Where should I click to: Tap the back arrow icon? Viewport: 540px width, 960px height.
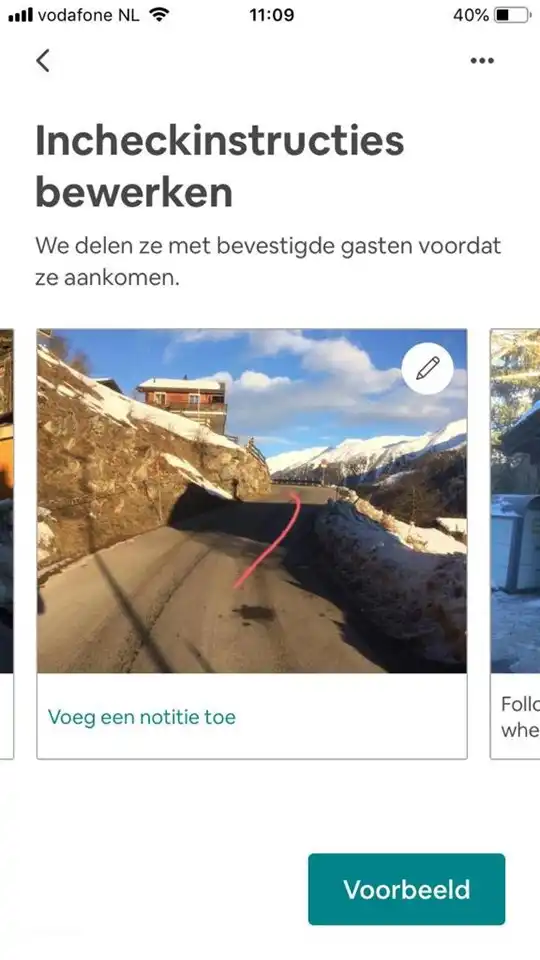pyautogui.click(x=42, y=61)
